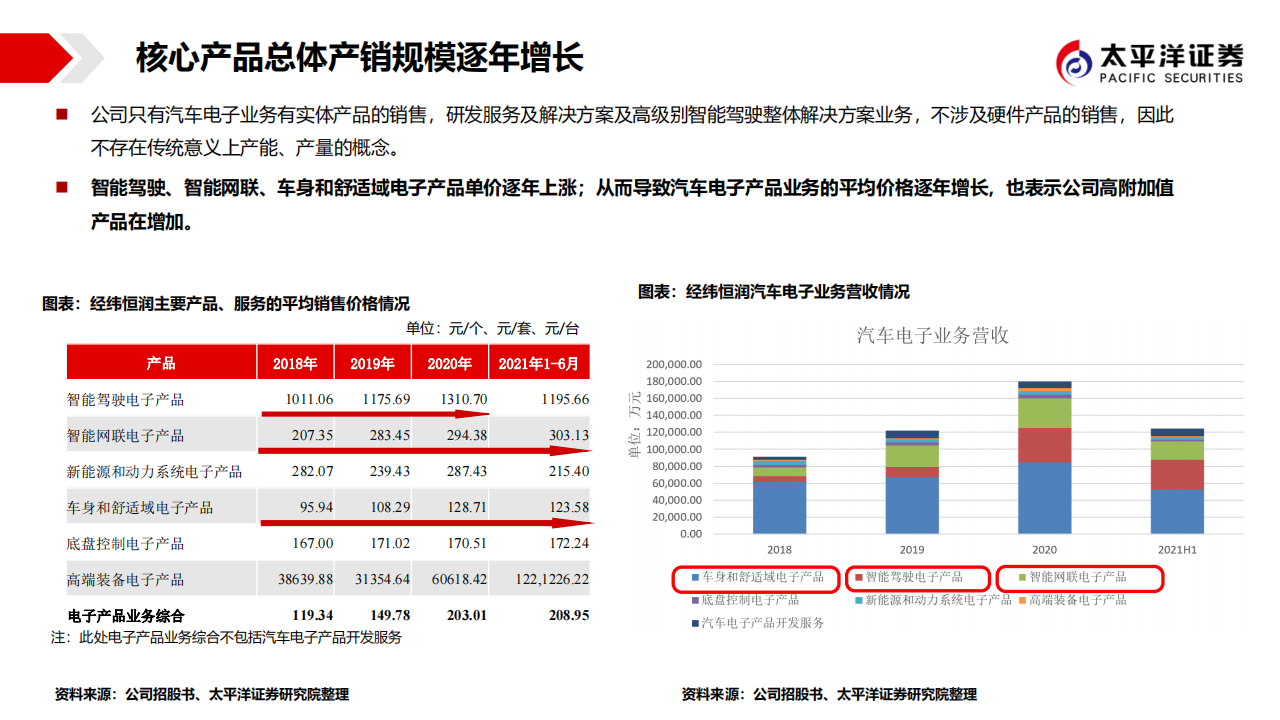This screenshot has height=720, width=1280.
Task: Click table cell value 283.45
Action: pyautogui.click(x=390, y=435)
